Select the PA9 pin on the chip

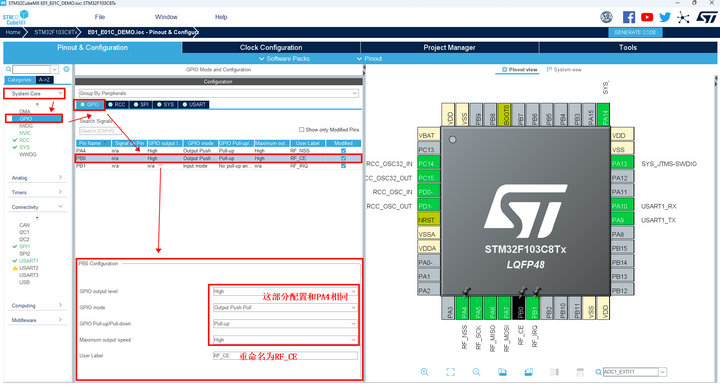pyautogui.click(x=622, y=220)
